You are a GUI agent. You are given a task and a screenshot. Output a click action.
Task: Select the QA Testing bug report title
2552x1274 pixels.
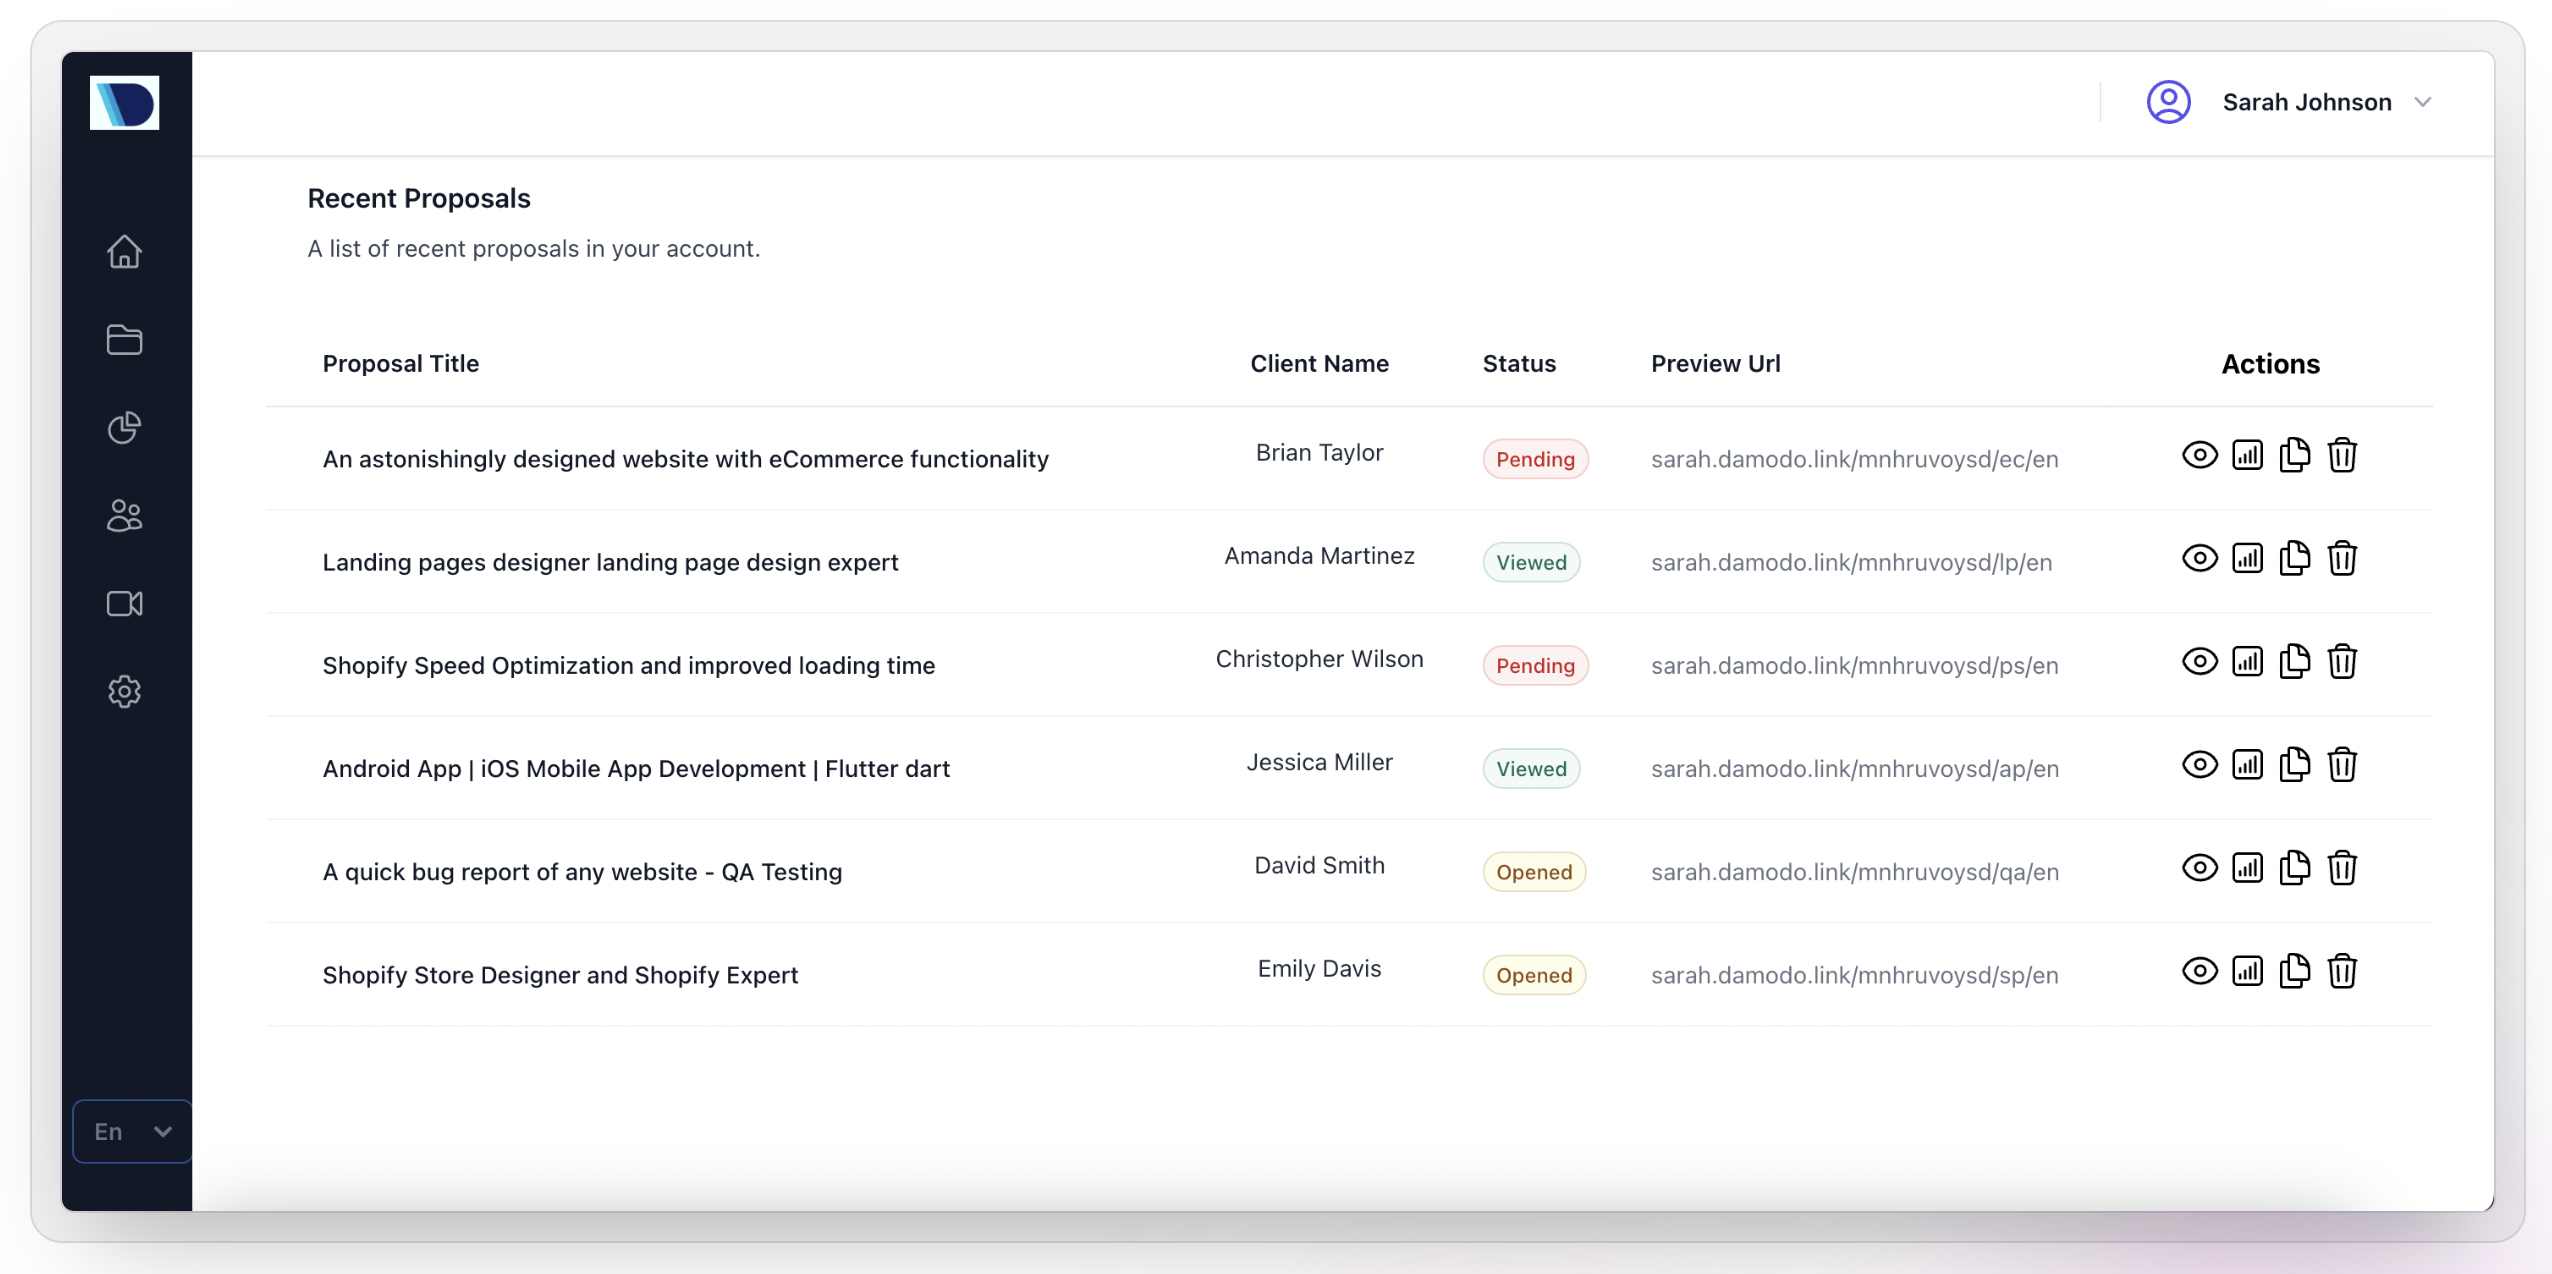coord(582,872)
